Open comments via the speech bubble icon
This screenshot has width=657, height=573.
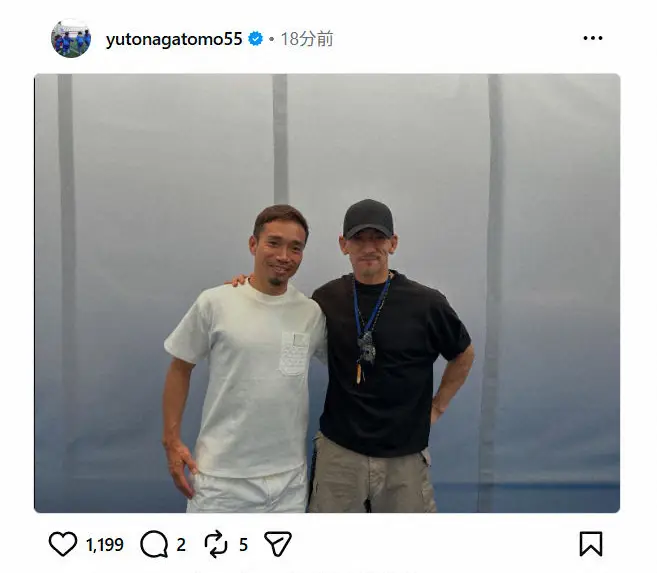[154, 544]
